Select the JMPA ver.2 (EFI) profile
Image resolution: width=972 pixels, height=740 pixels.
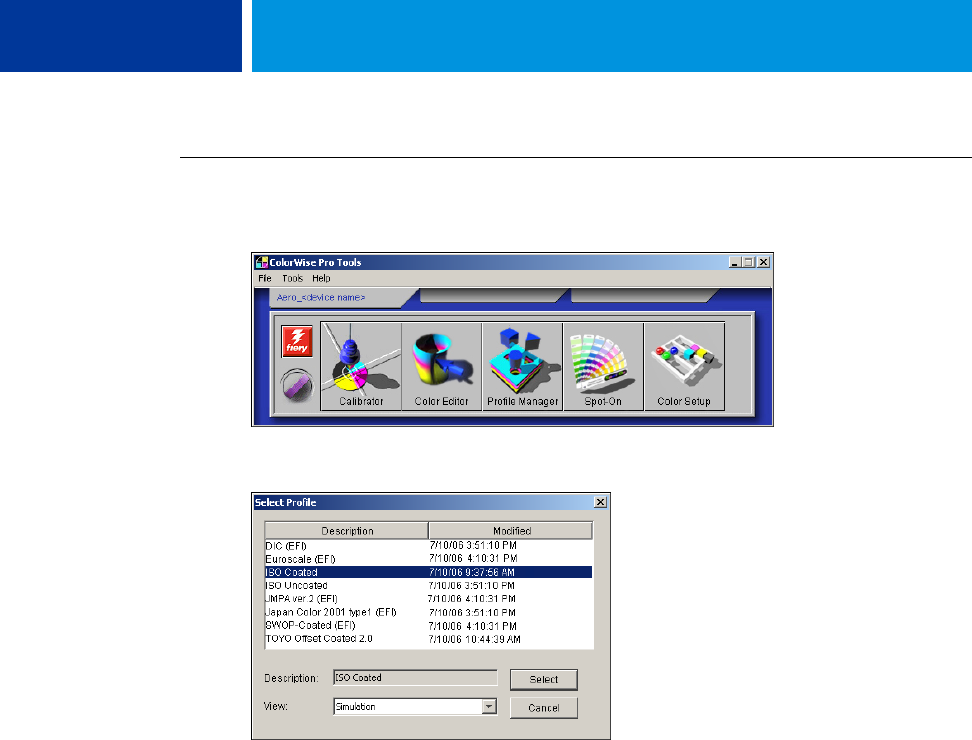click(428, 599)
